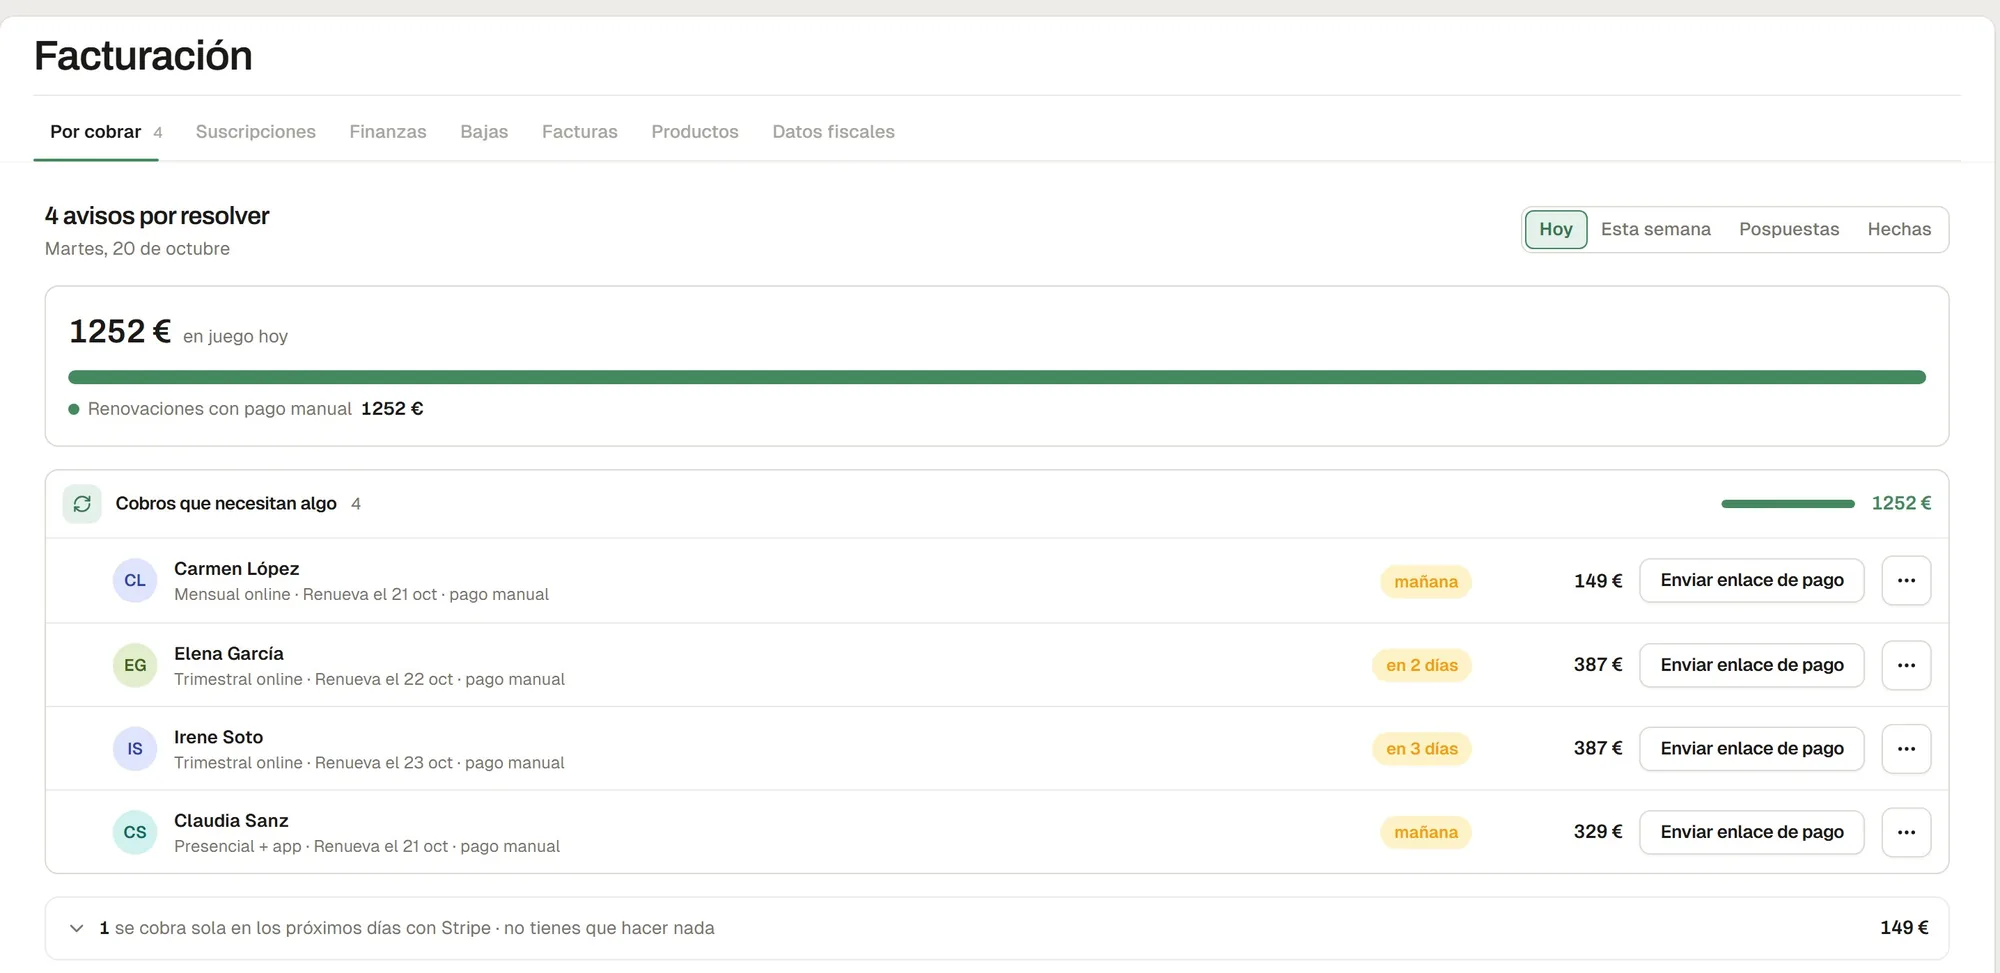The image size is (2000, 973).
Task: Expand the Stripe auto-charge row chevron
Action: tap(76, 928)
